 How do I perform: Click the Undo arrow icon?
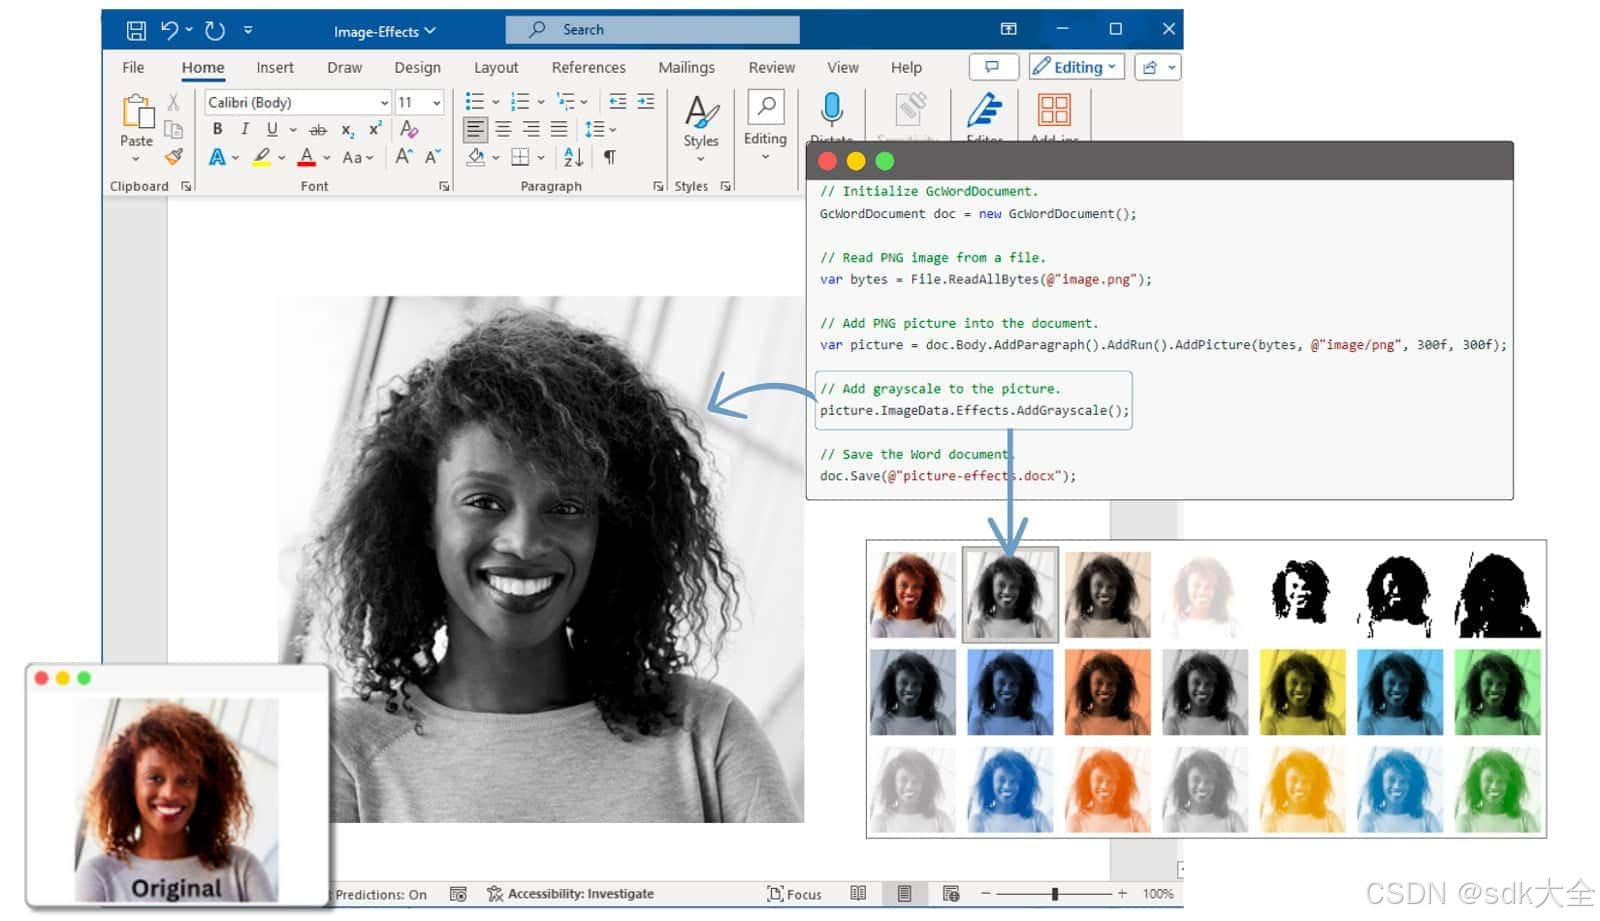[x=169, y=30]
